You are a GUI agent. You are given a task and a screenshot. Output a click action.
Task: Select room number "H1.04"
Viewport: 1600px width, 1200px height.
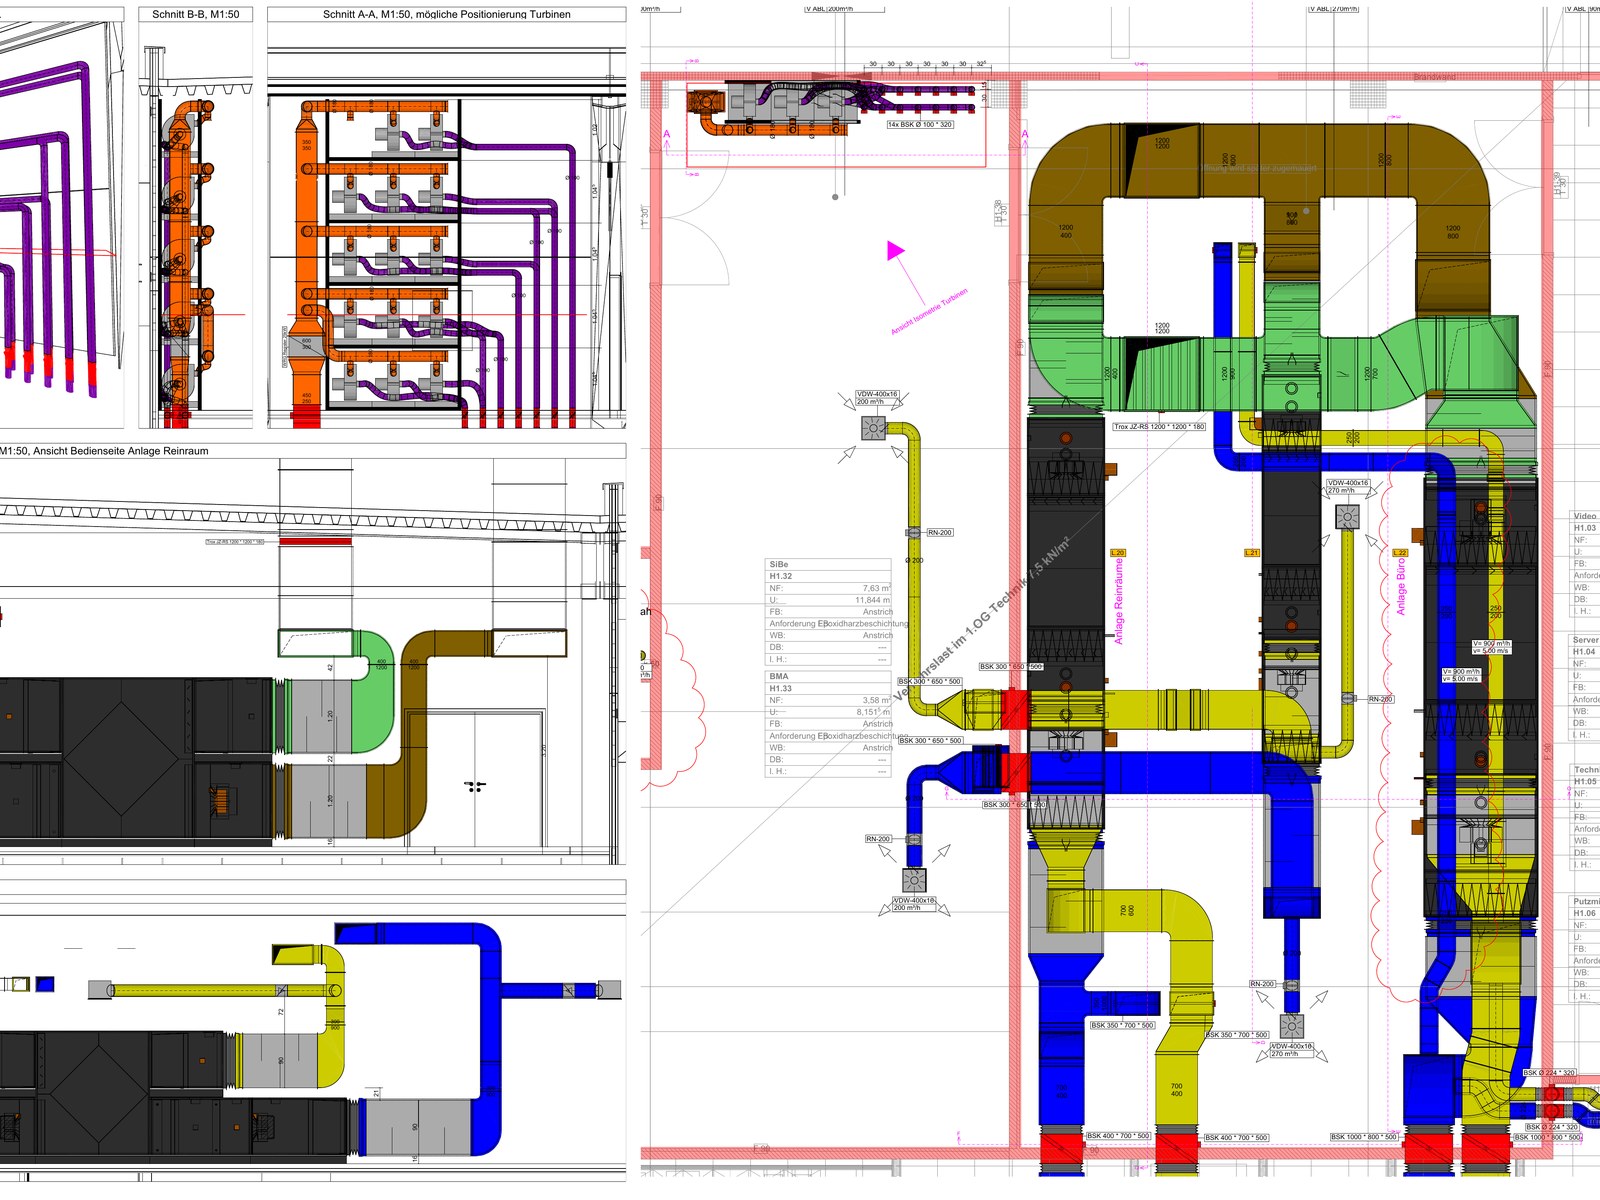click(x=1585, y=652)
